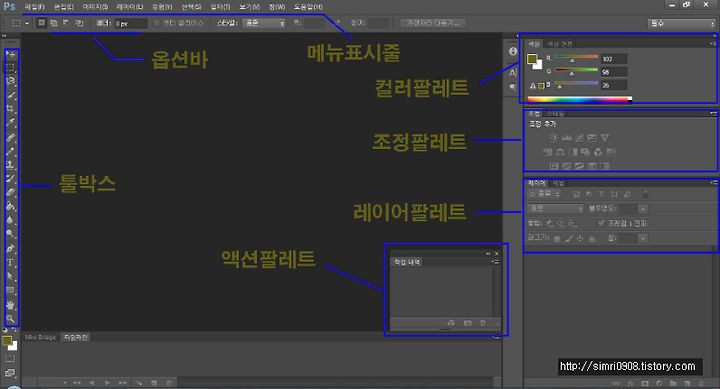Select the Healing Brush tool
720x389 pixels.
(11, 137)
